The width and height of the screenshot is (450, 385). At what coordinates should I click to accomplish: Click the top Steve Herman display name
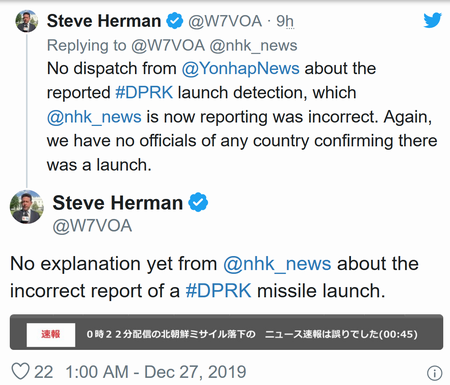pyautogui.click(x=104, y=21)
